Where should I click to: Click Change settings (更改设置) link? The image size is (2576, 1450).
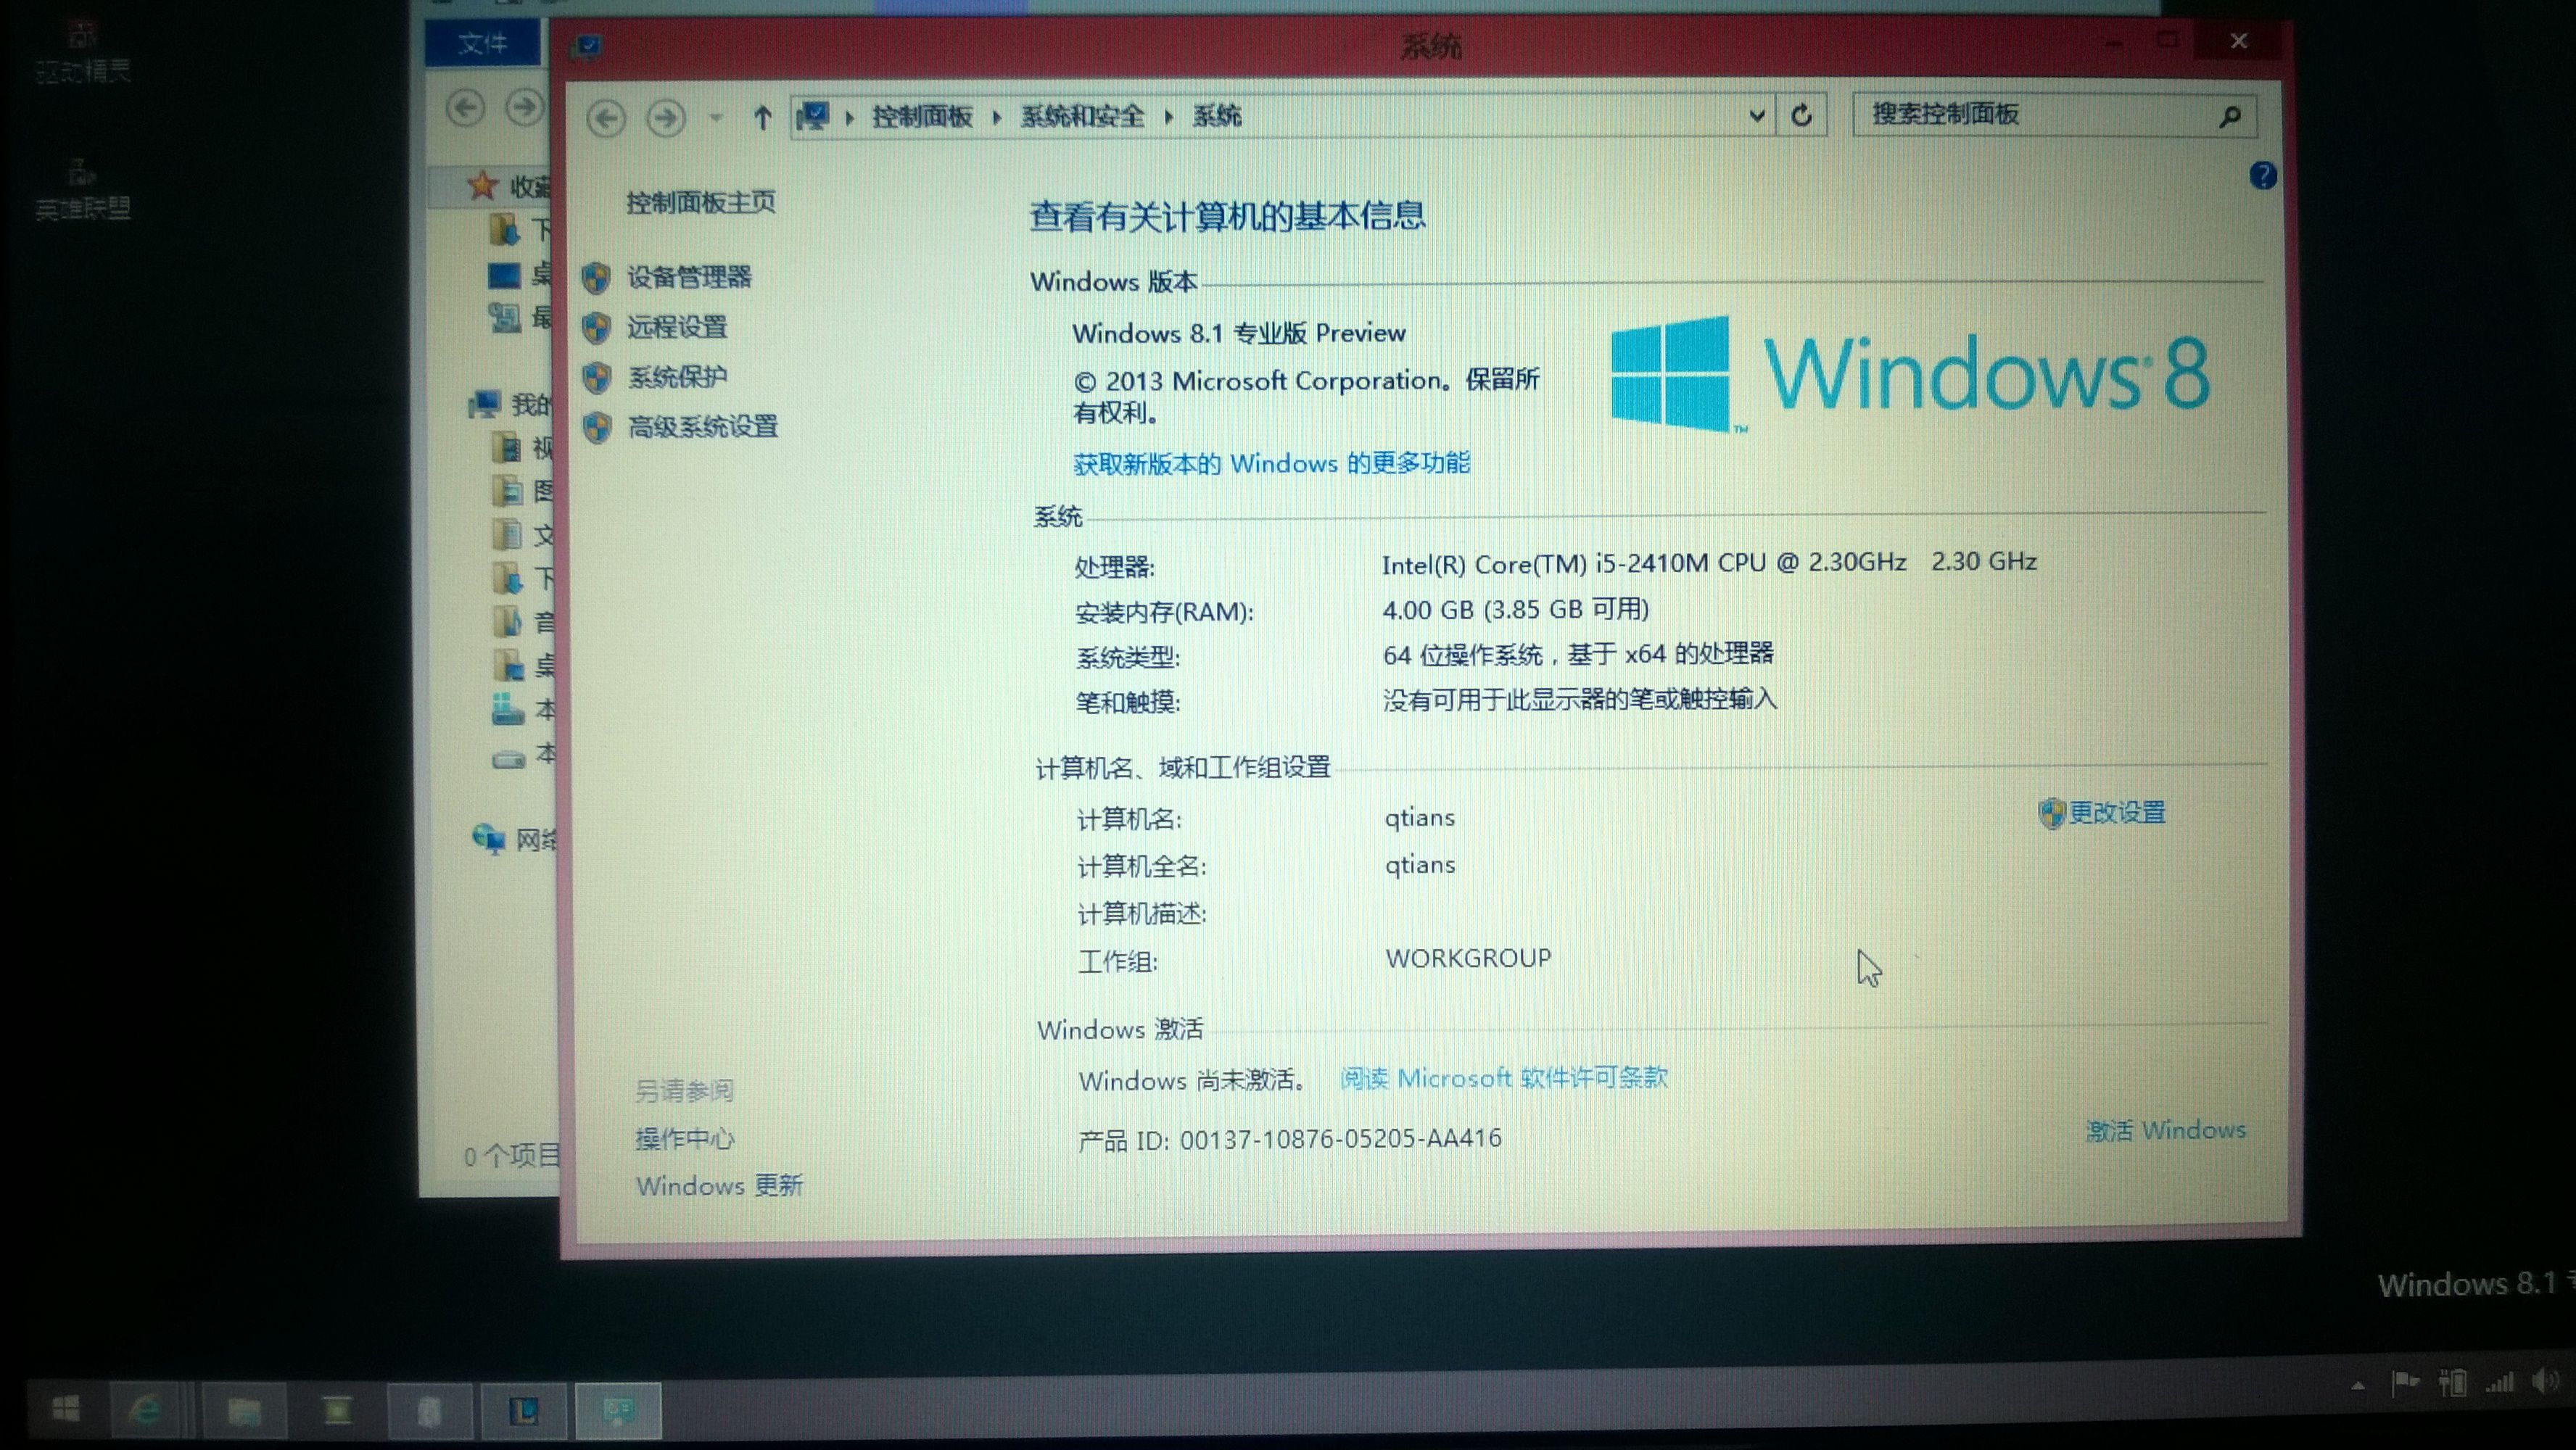click(2116, 812)
